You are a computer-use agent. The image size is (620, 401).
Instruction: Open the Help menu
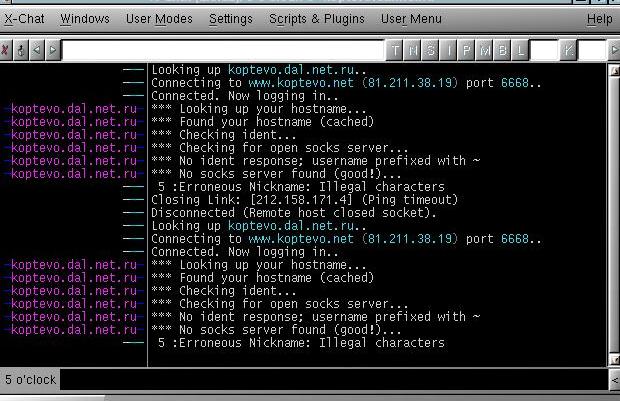click(599, 19)
